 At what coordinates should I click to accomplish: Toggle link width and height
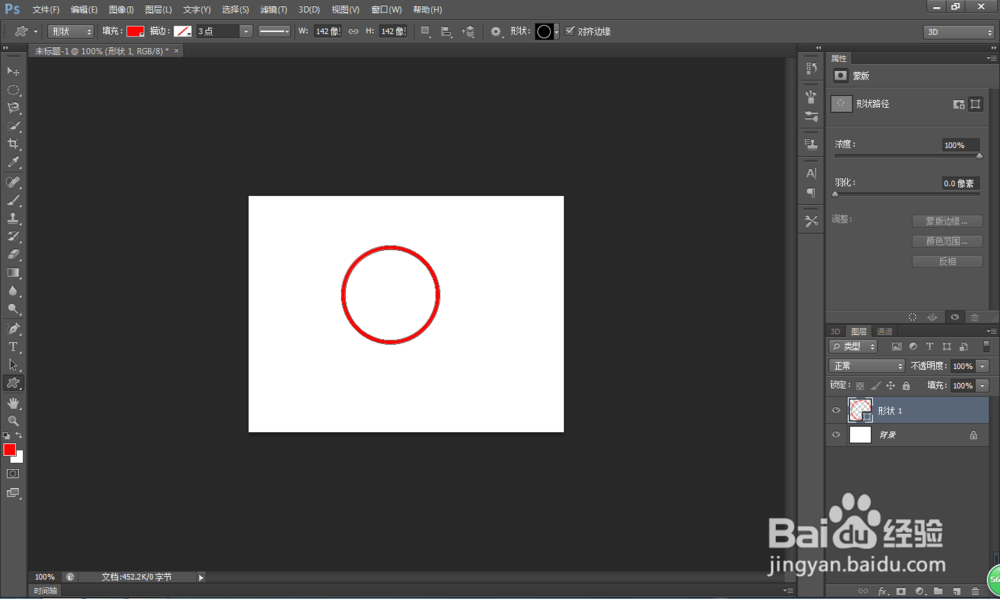[x=353, y=31]
